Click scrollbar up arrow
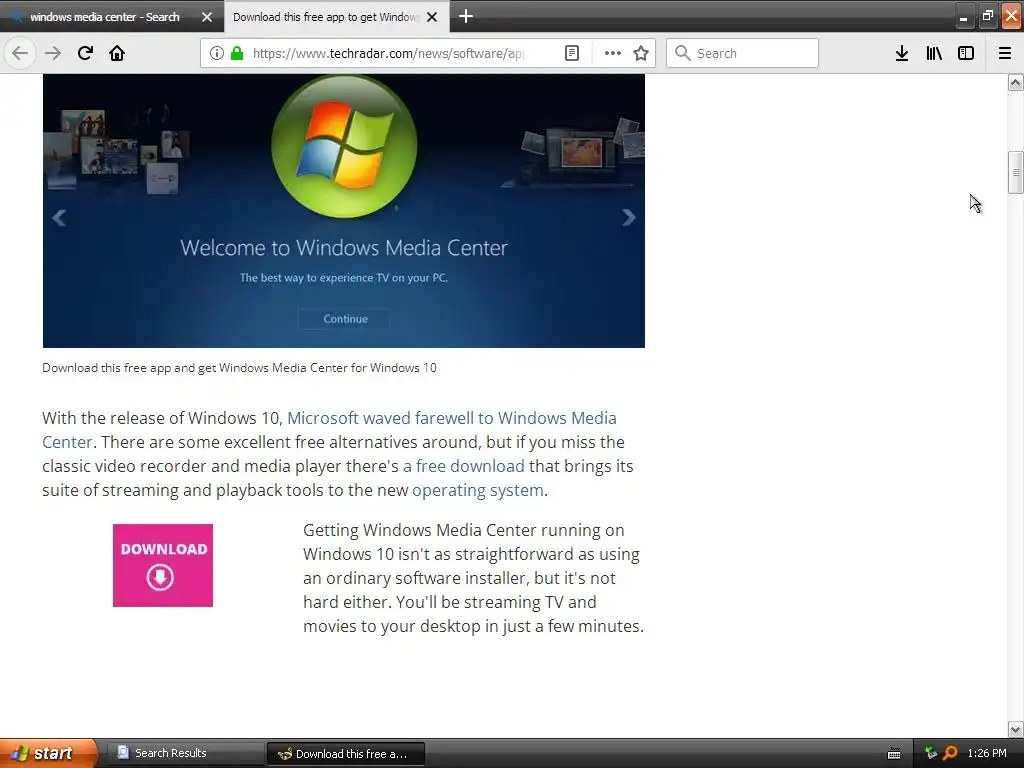 tap(1015, 82)
